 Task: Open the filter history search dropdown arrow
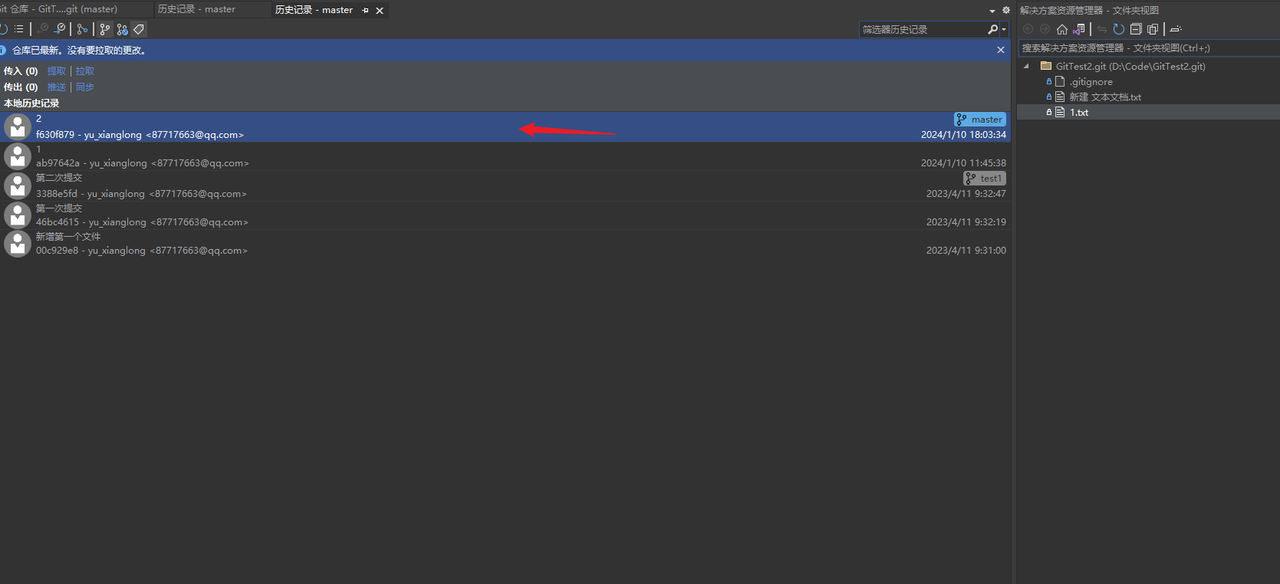click(1003, 30)
